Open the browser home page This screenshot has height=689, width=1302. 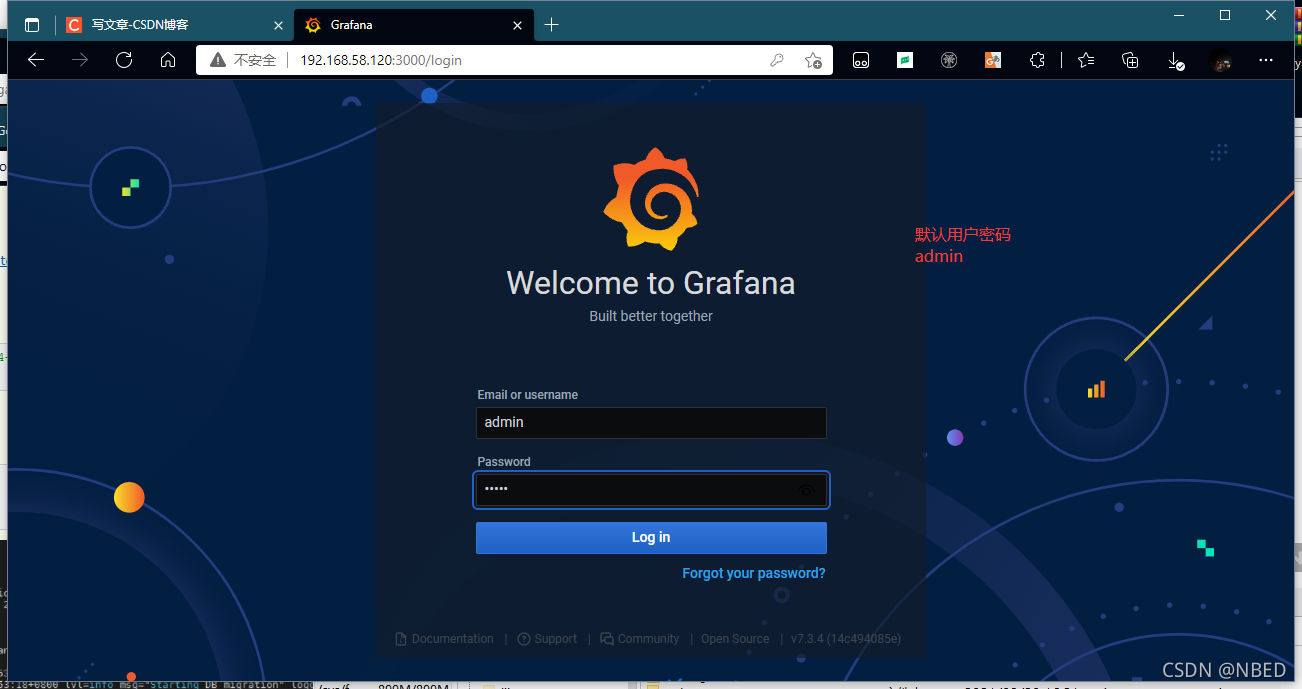coord(168,60)
